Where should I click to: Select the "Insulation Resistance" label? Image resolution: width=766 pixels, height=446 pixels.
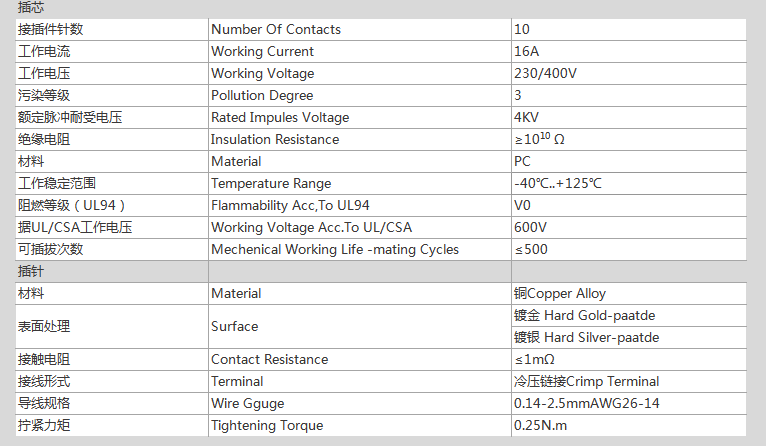click(x=275, y=139)
